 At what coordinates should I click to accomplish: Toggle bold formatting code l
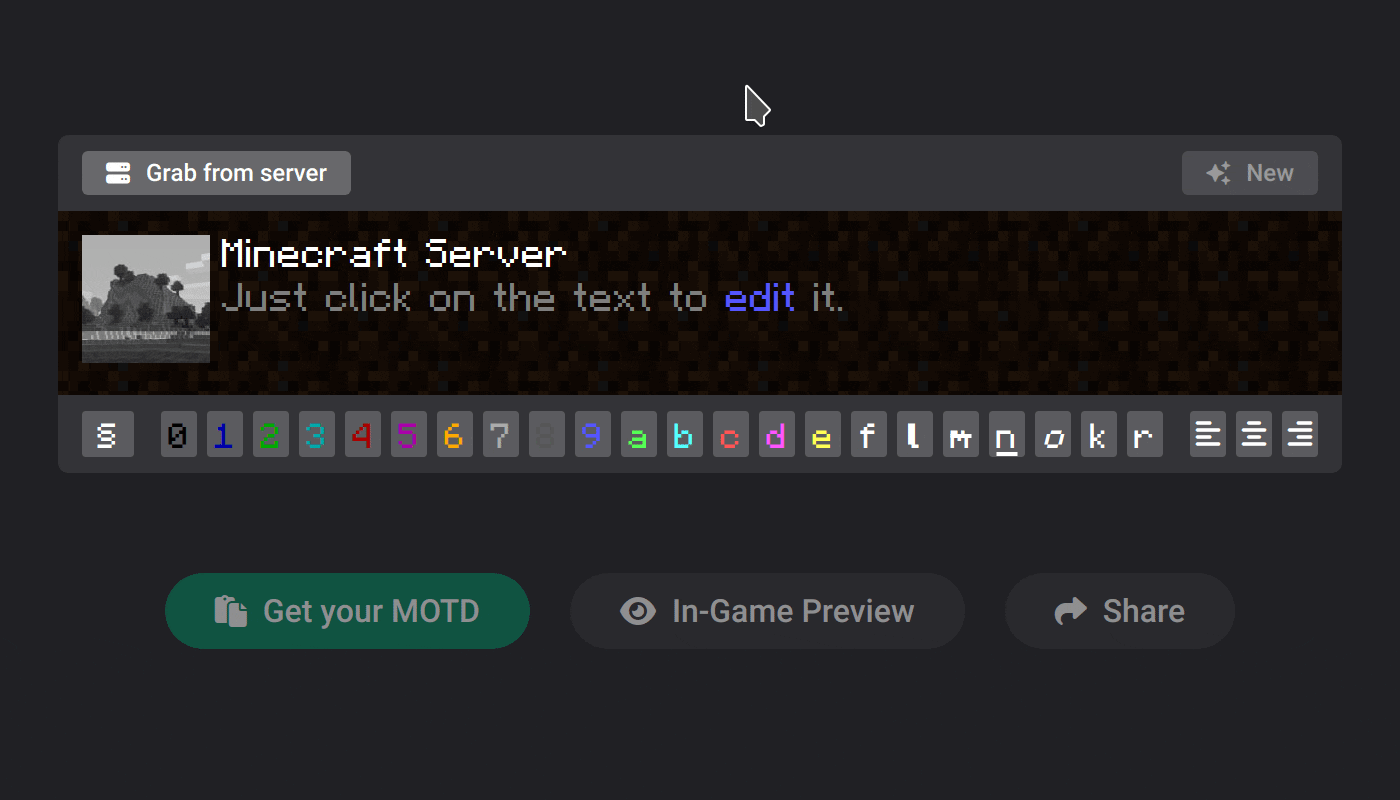coord(915,435)
